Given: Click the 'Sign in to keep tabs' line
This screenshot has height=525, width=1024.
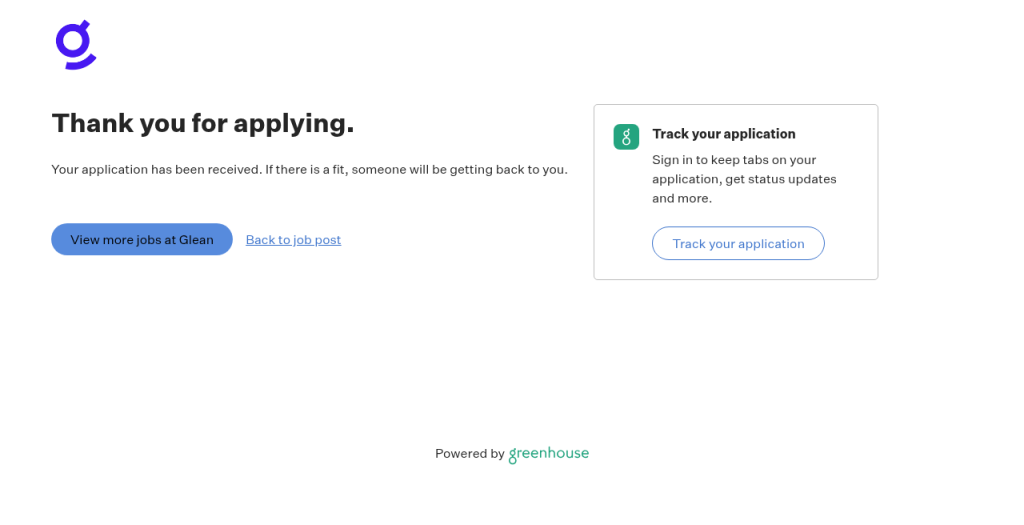Looking at the screenshot, I should (x=734, y=160).
